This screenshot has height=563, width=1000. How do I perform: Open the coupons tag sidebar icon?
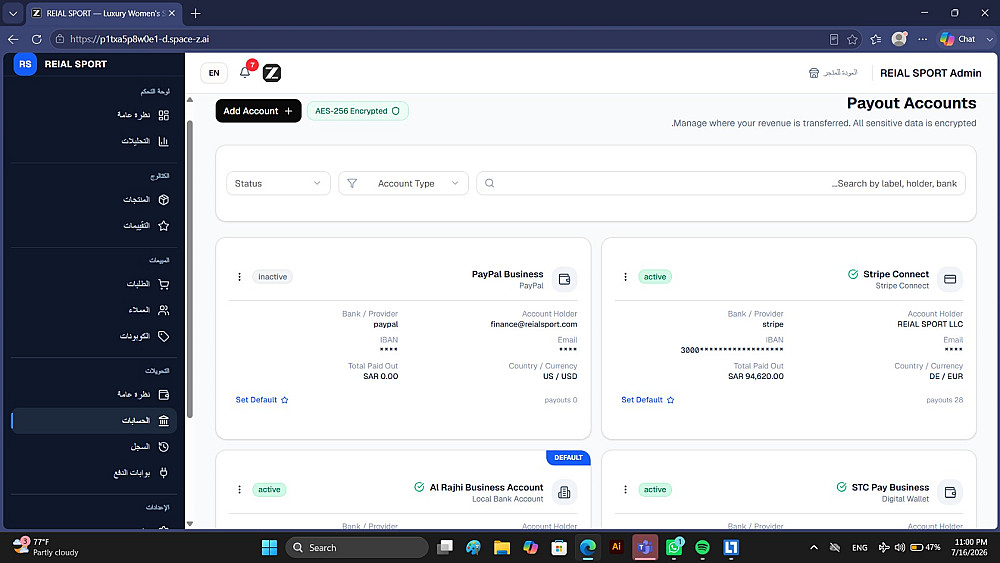(x=163, y=336)
